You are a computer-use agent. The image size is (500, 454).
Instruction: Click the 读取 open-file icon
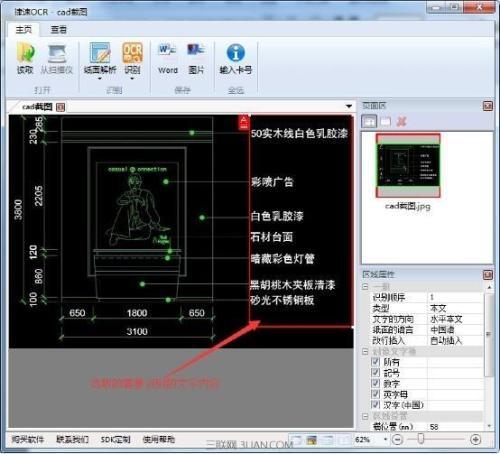pos(26,53)
